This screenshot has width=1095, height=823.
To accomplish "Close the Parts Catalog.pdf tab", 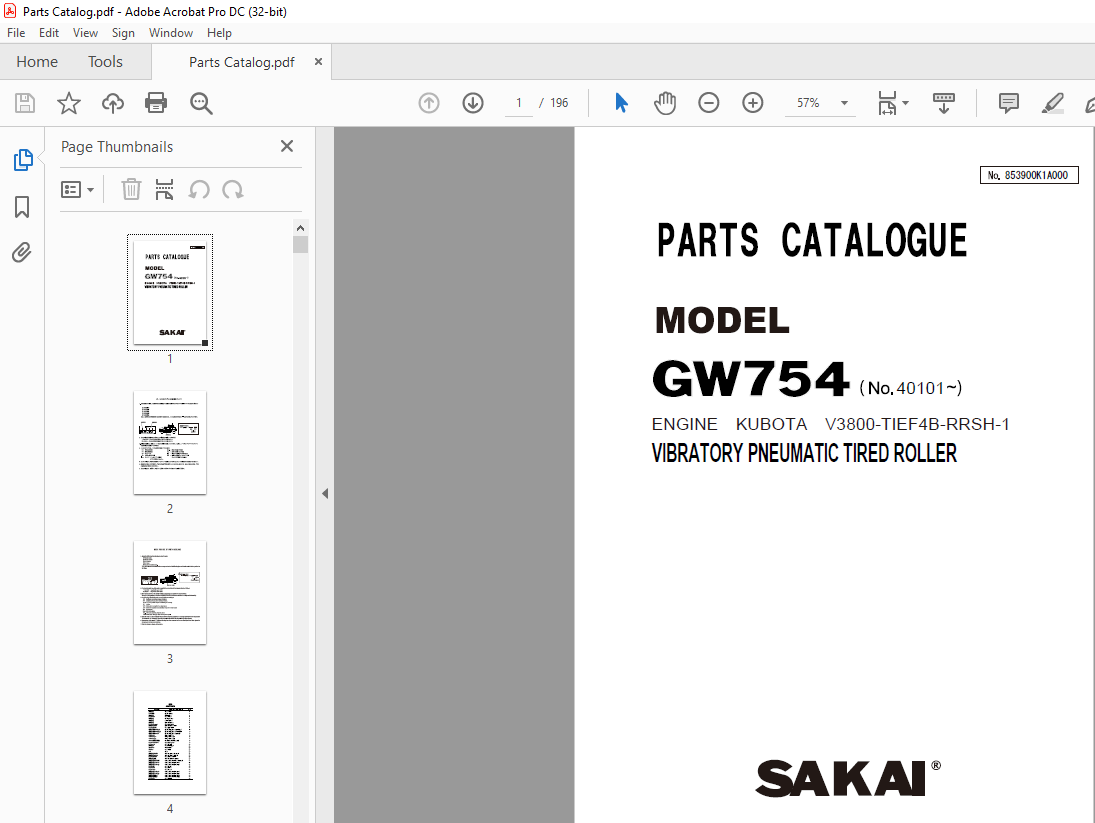I will 318,61.
